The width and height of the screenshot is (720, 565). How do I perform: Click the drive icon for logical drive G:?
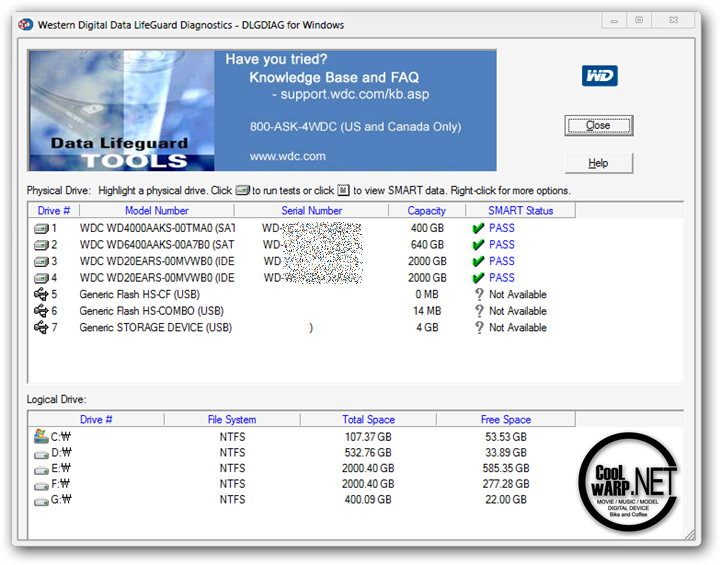(x=41, y=502)
